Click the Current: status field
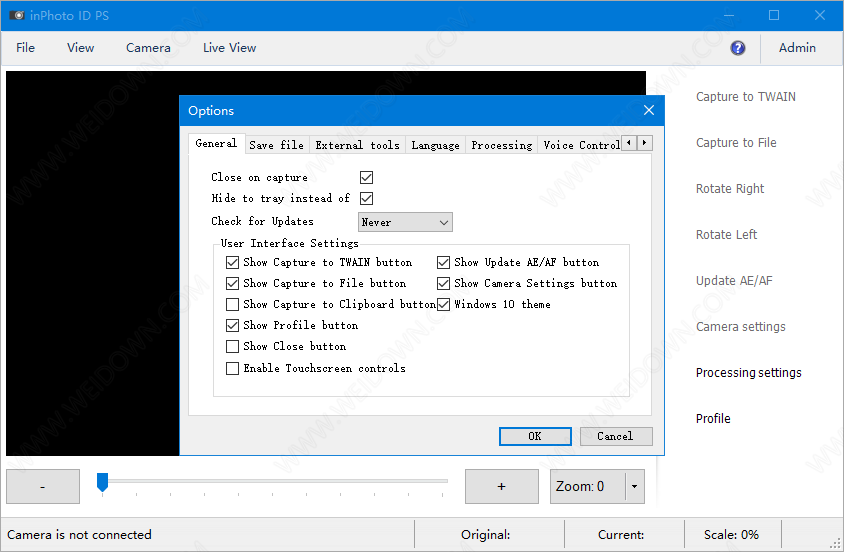 621,535
